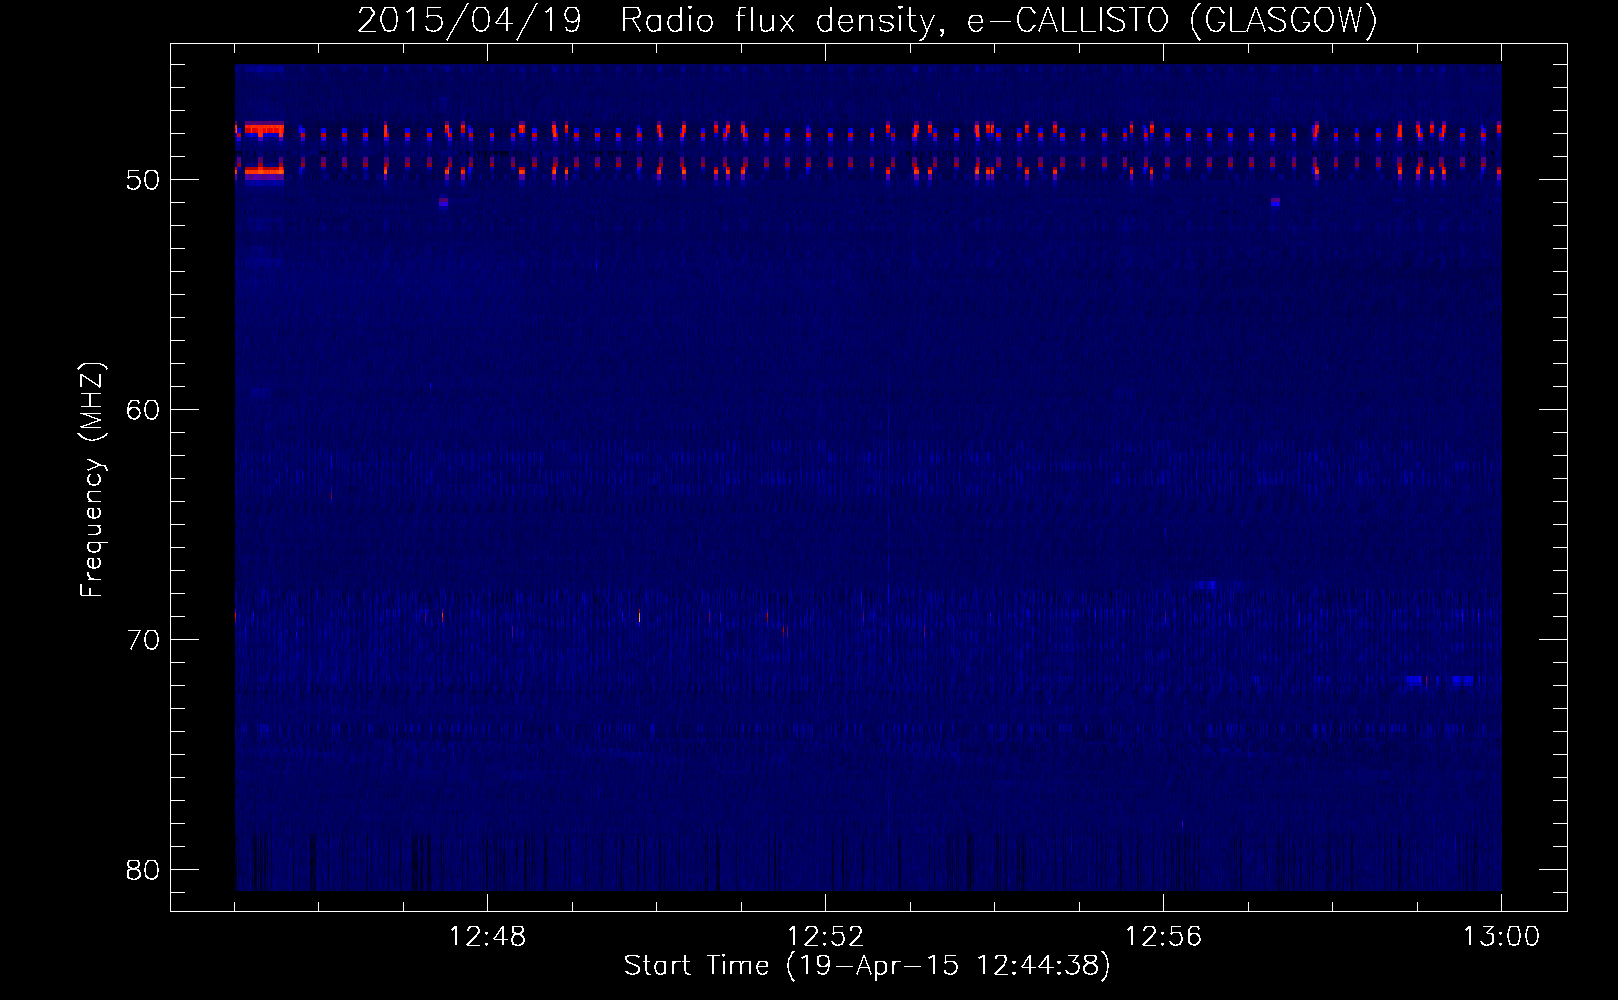Click the "Frequency (MHZ)" axis label
The image size is (1618, 1000).
pyautogui.click(x=91, y=480)
